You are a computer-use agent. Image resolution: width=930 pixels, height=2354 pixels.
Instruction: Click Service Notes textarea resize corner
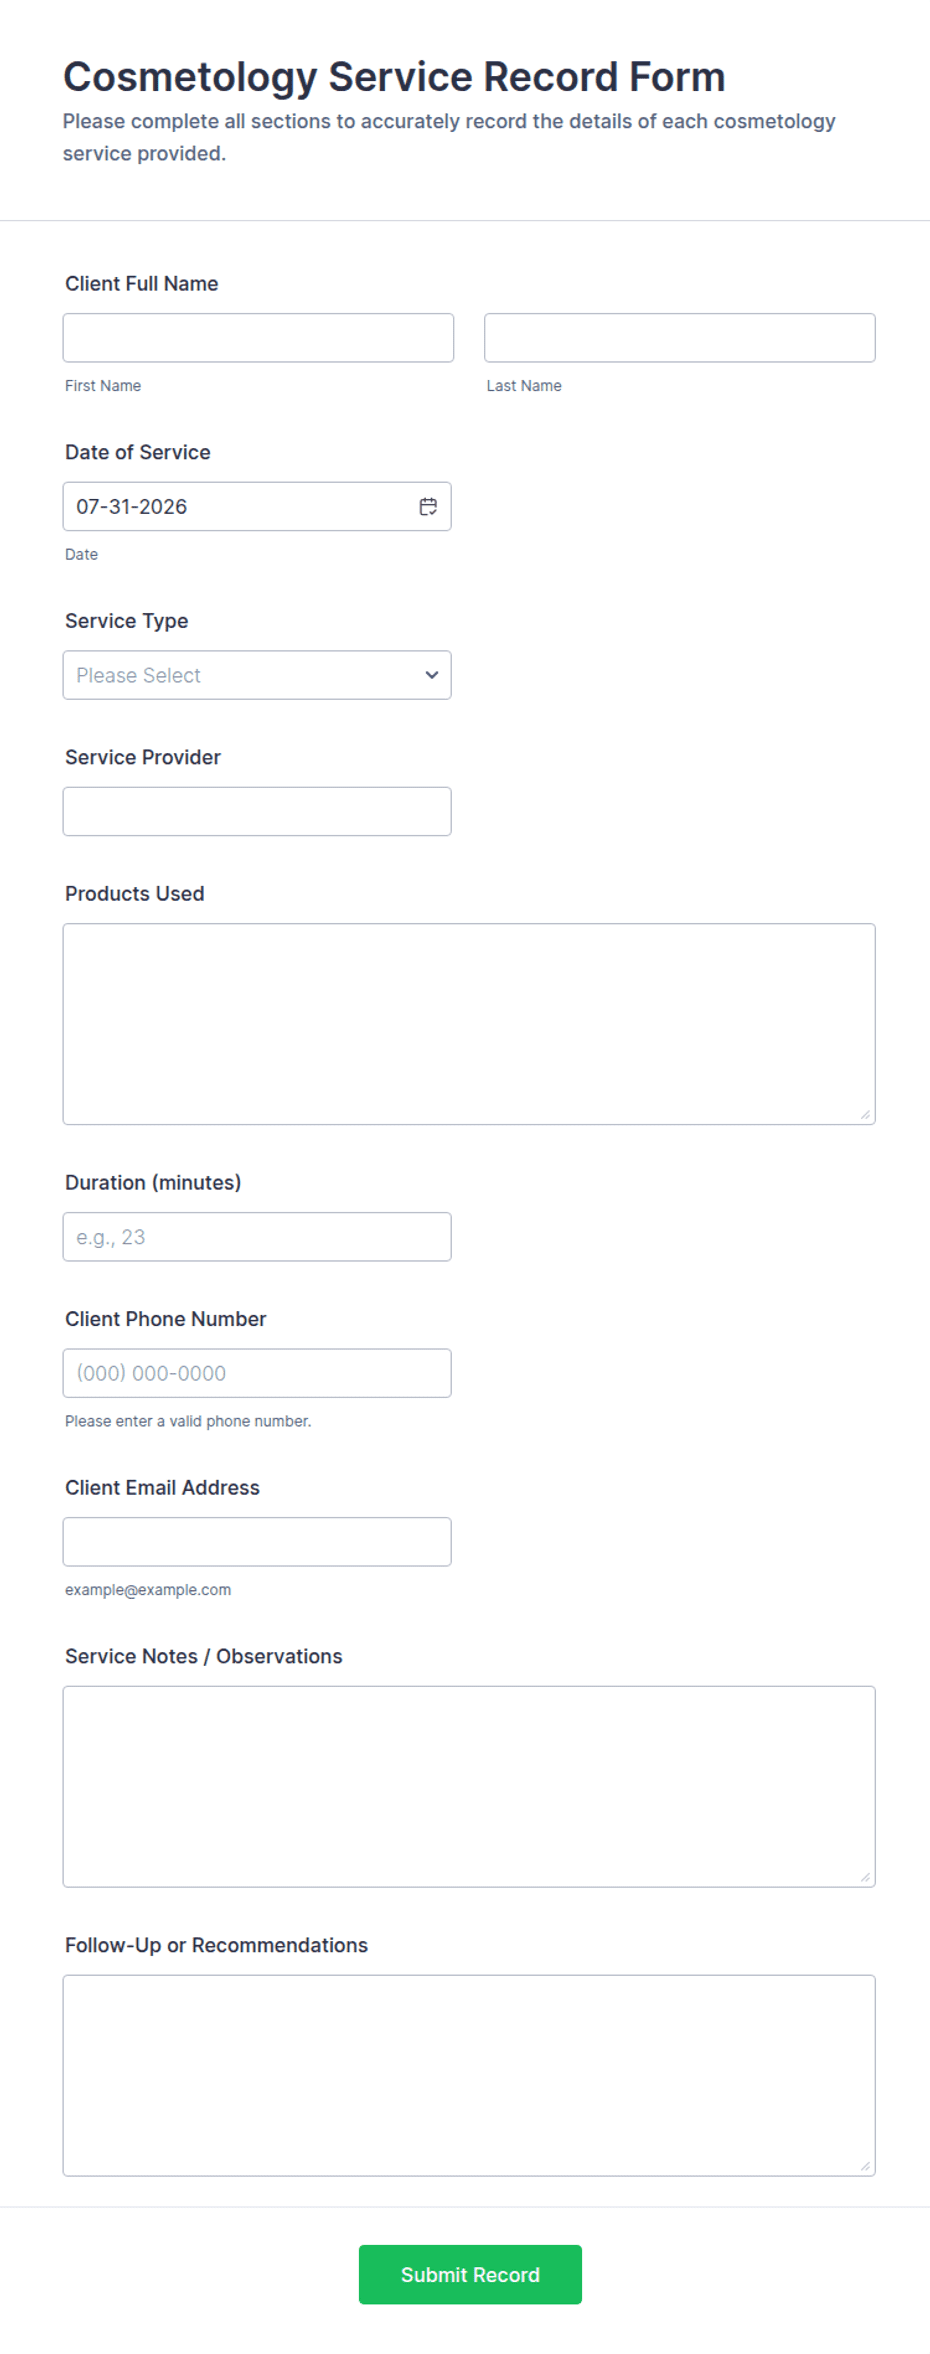tap(865, 1877)
